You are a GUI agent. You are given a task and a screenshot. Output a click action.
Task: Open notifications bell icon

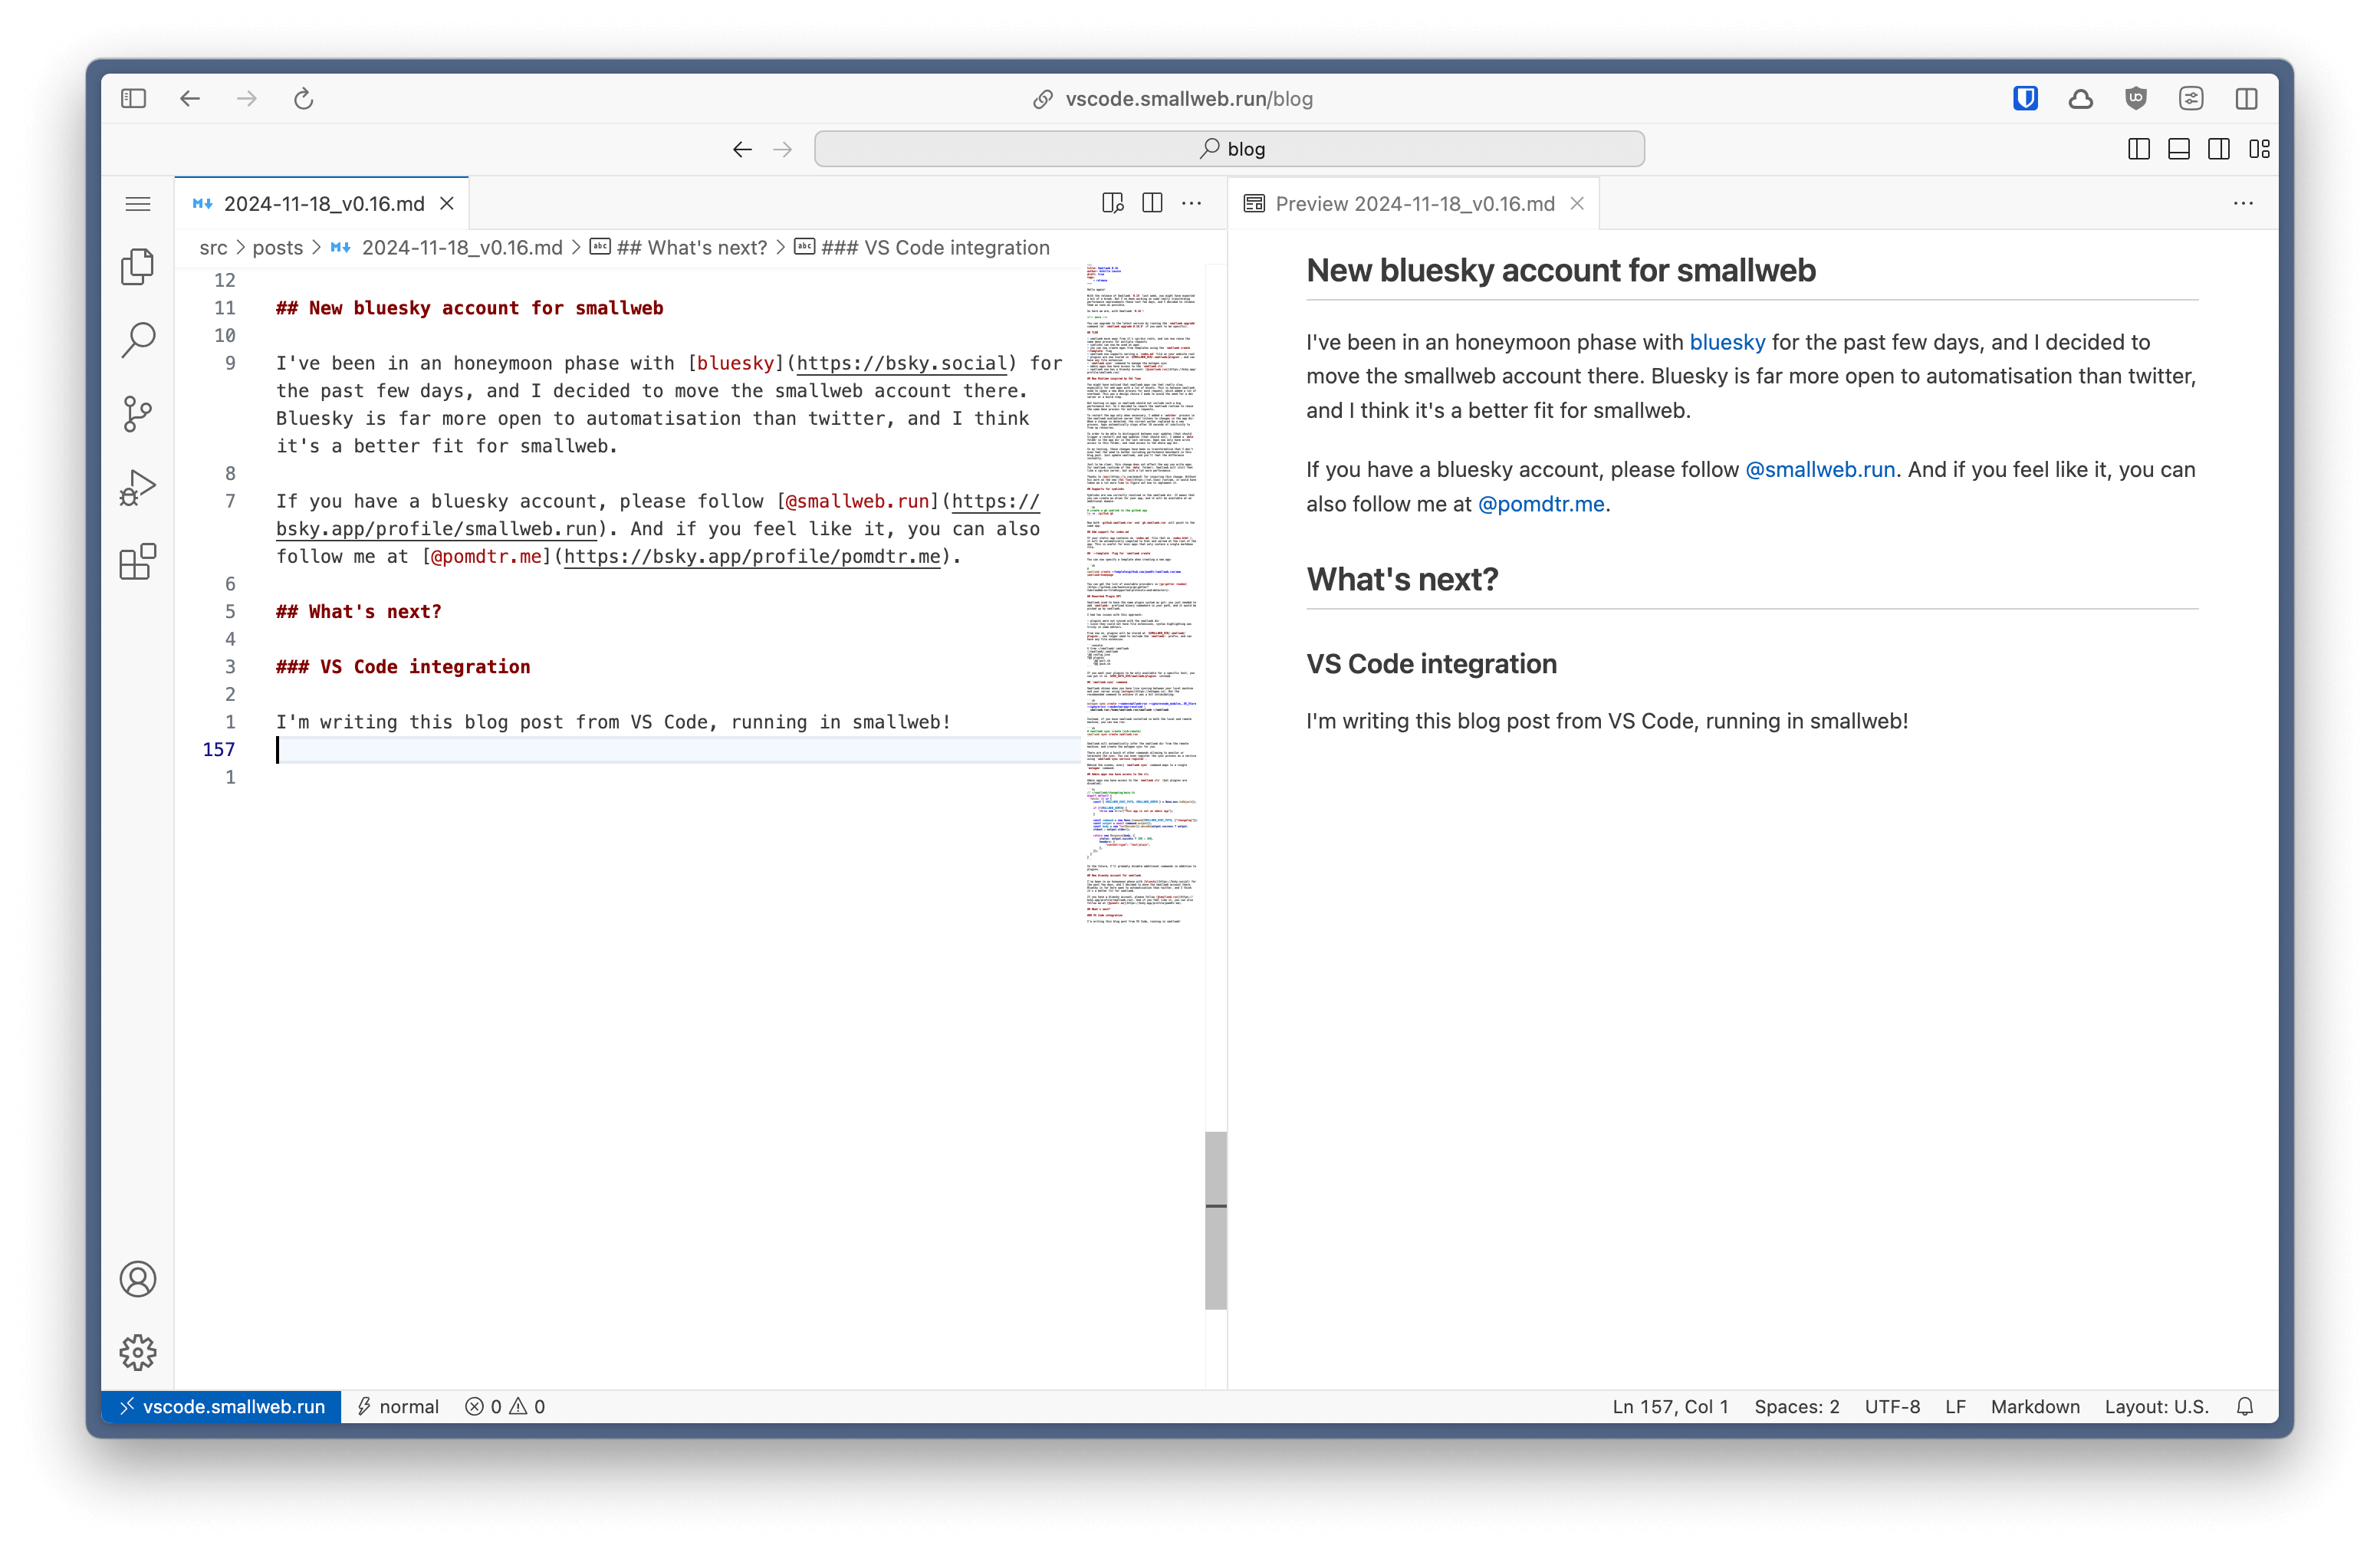2245,1406
